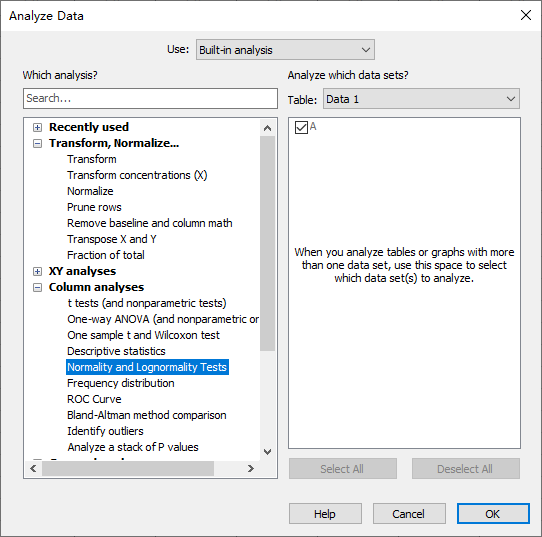Select ROC Curve
The width and height of the screenshot is (542, 537).
[94, 399]
